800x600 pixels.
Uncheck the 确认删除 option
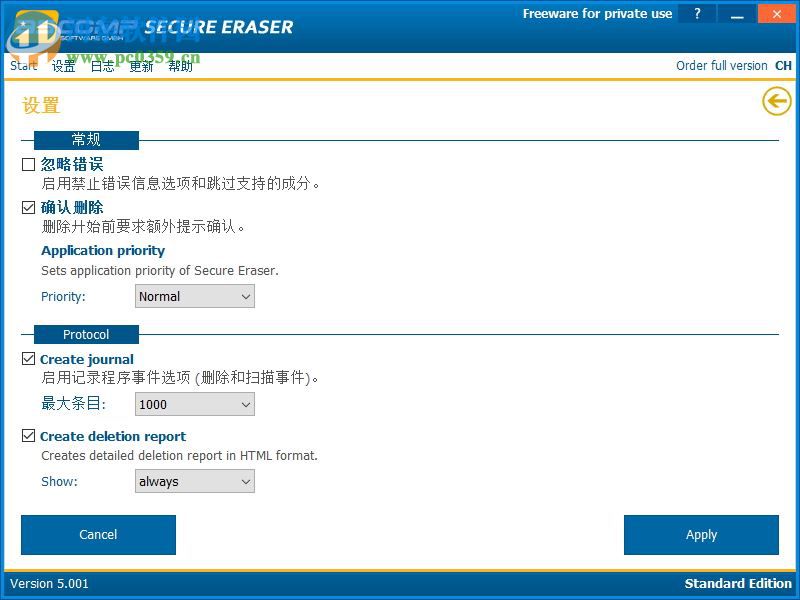pyautogui.click(x=28, y=207)
